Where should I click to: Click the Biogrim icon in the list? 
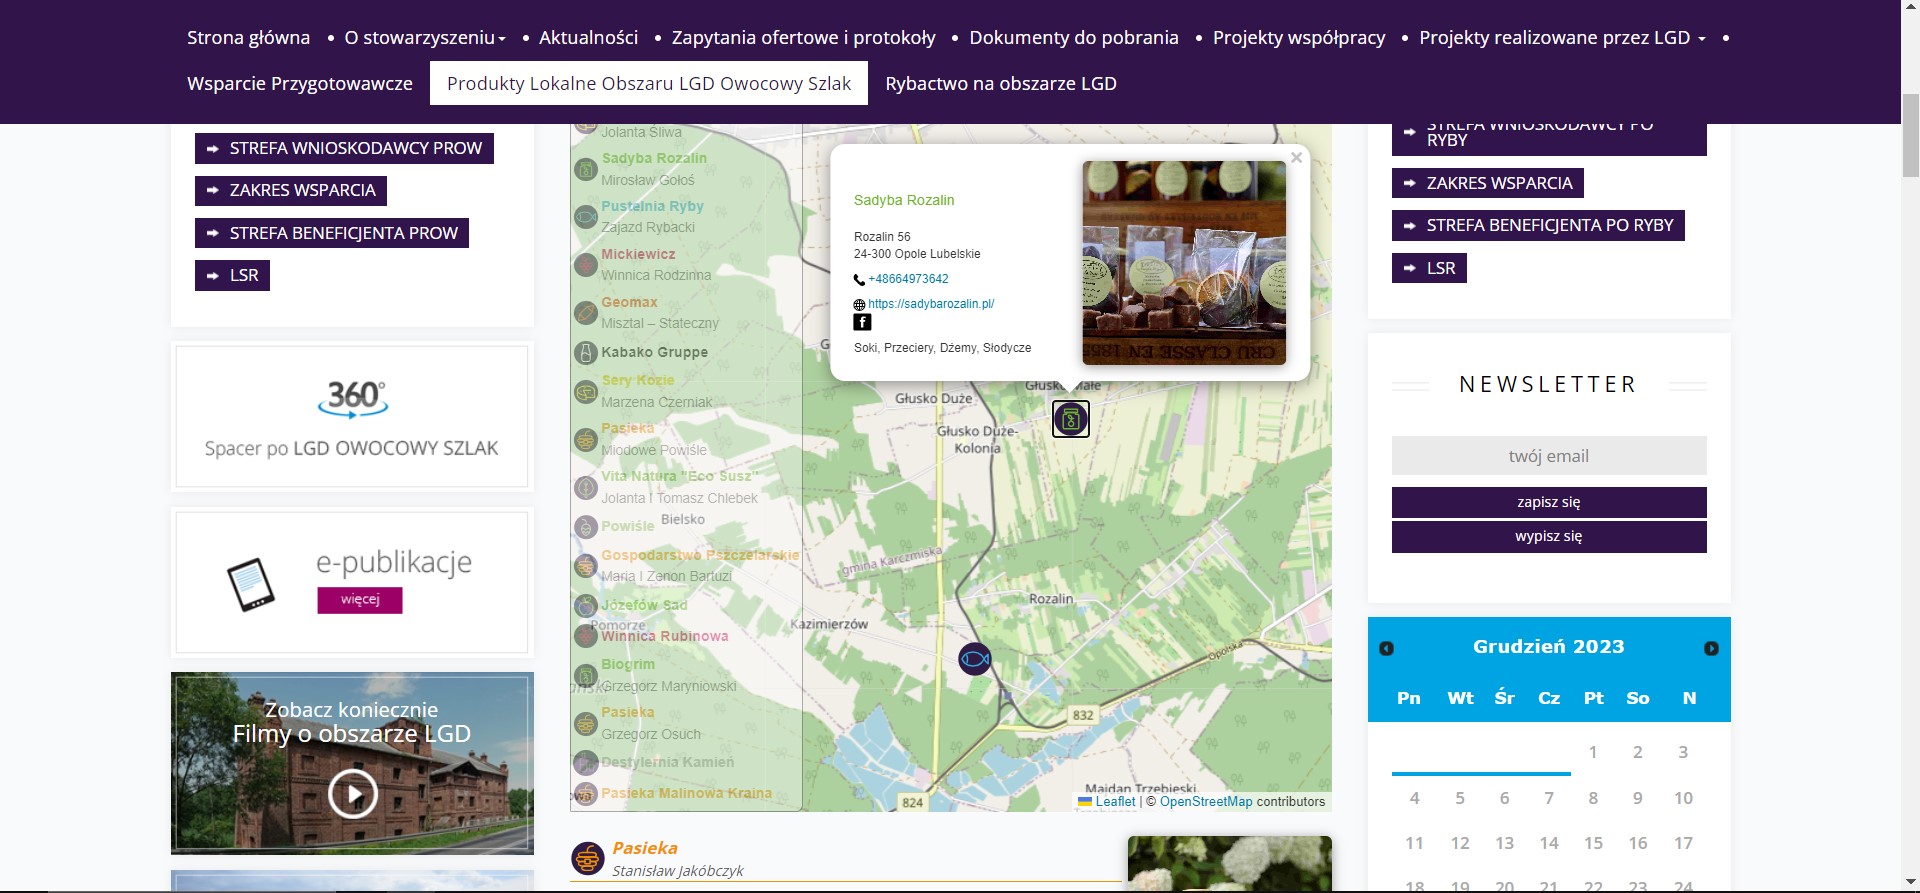pos(586,675)
